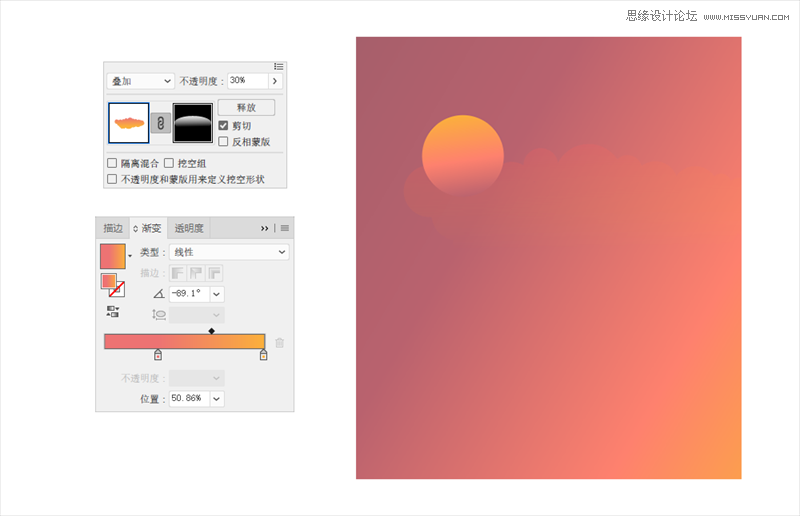Image resolution: width=800 pixels, height=516 pixels.
Task: Enable the 隔离混合 checkbox
Action: click(x=112, y=163)
